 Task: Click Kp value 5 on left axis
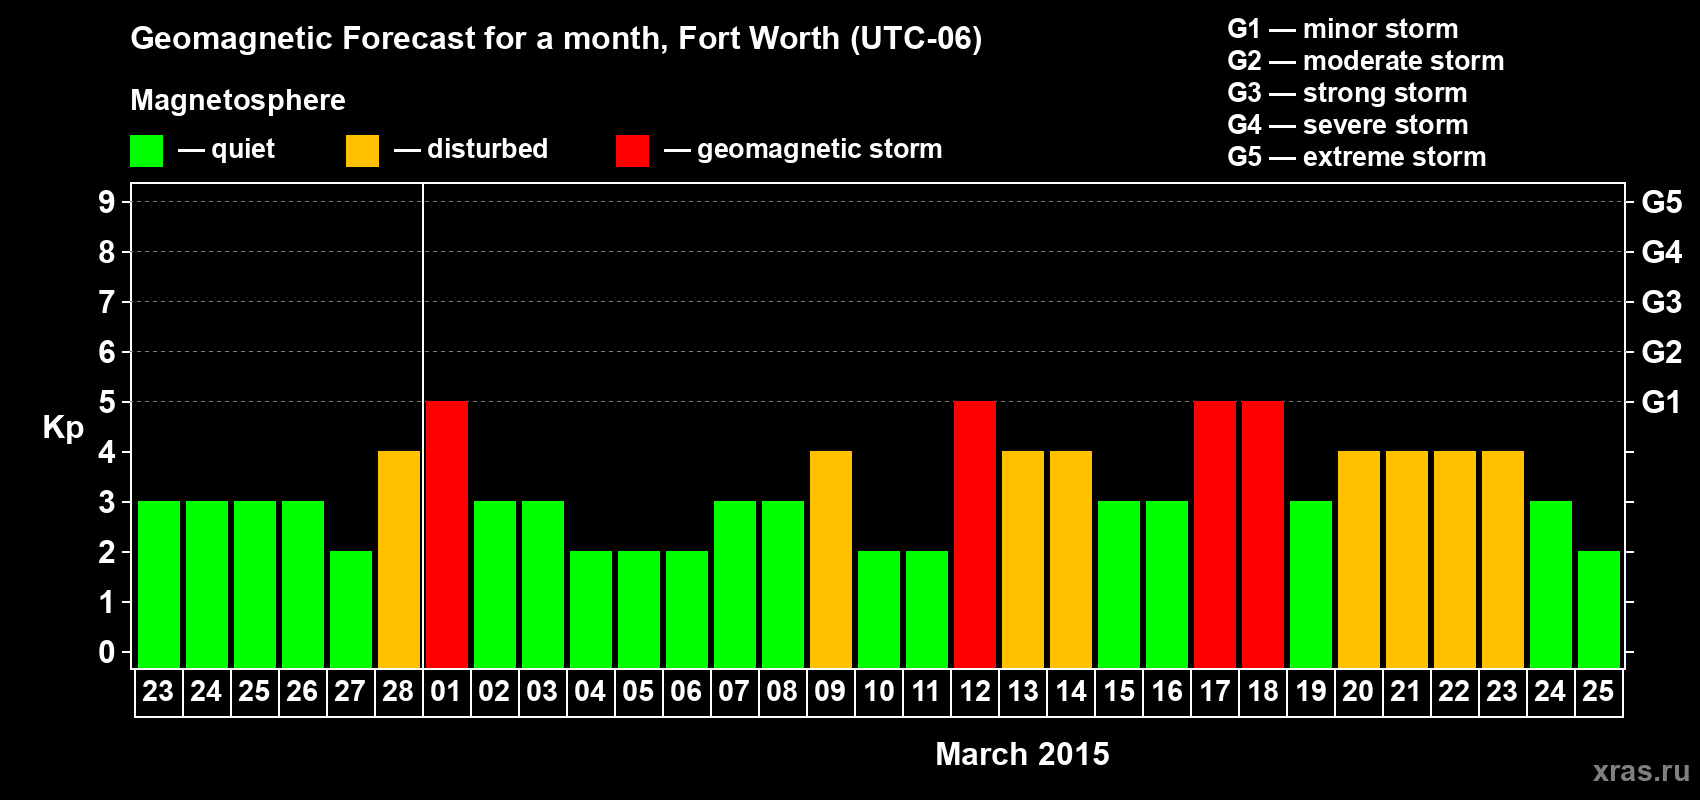(107, 402)
